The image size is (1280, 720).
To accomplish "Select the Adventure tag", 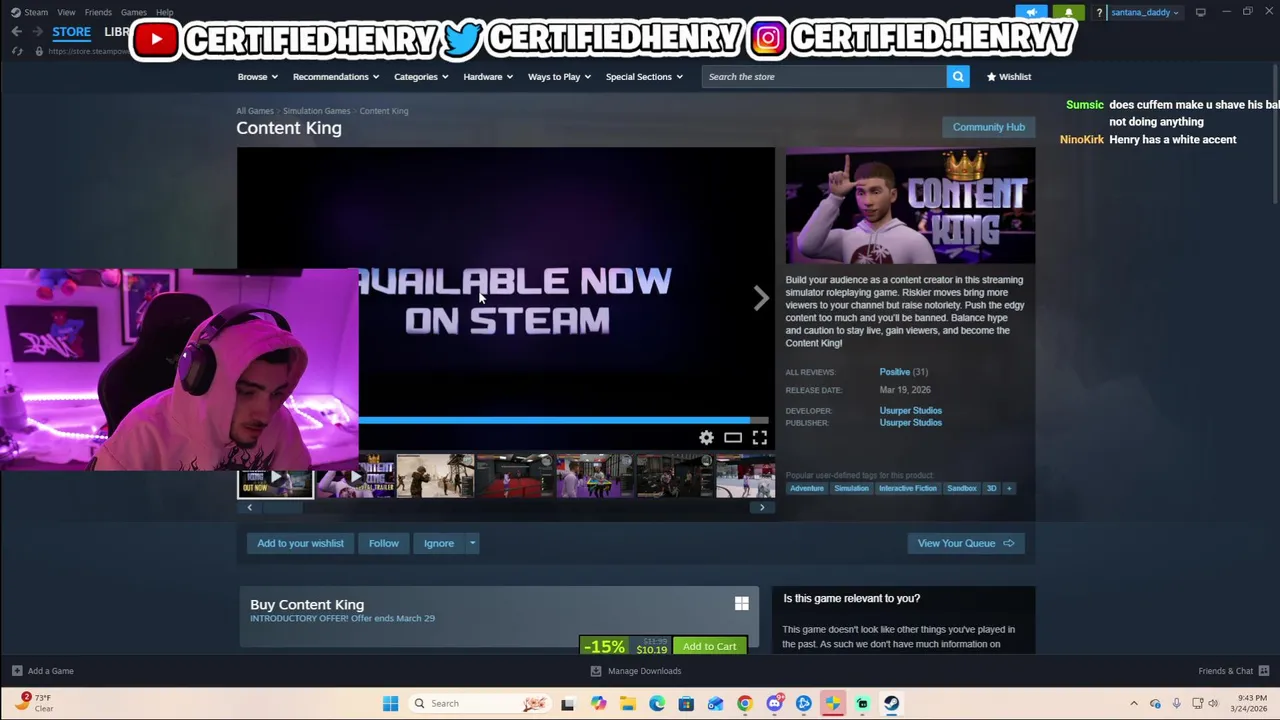I will coord(807,488).
